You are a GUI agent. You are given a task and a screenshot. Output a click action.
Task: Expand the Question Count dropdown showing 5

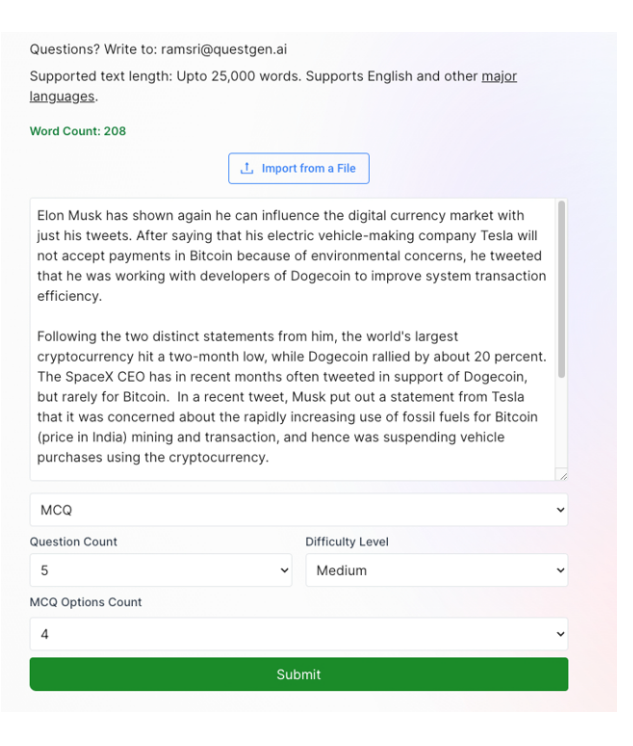click(x=160, y=571)
